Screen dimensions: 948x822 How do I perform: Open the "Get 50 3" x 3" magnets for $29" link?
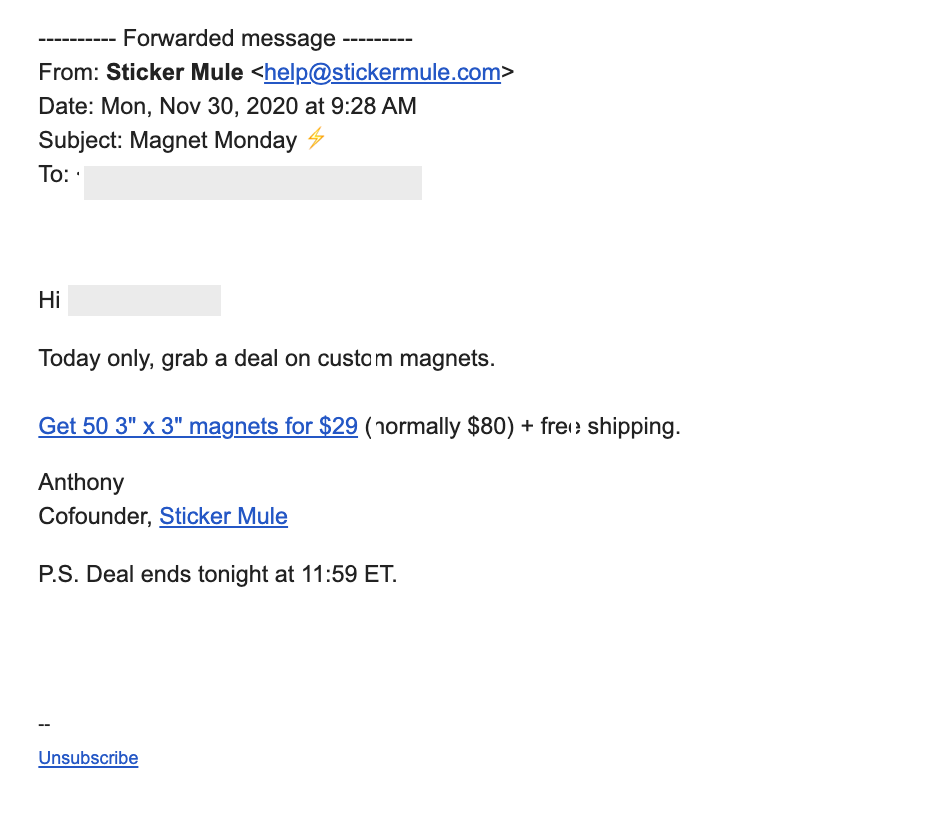tap(198, 426)
